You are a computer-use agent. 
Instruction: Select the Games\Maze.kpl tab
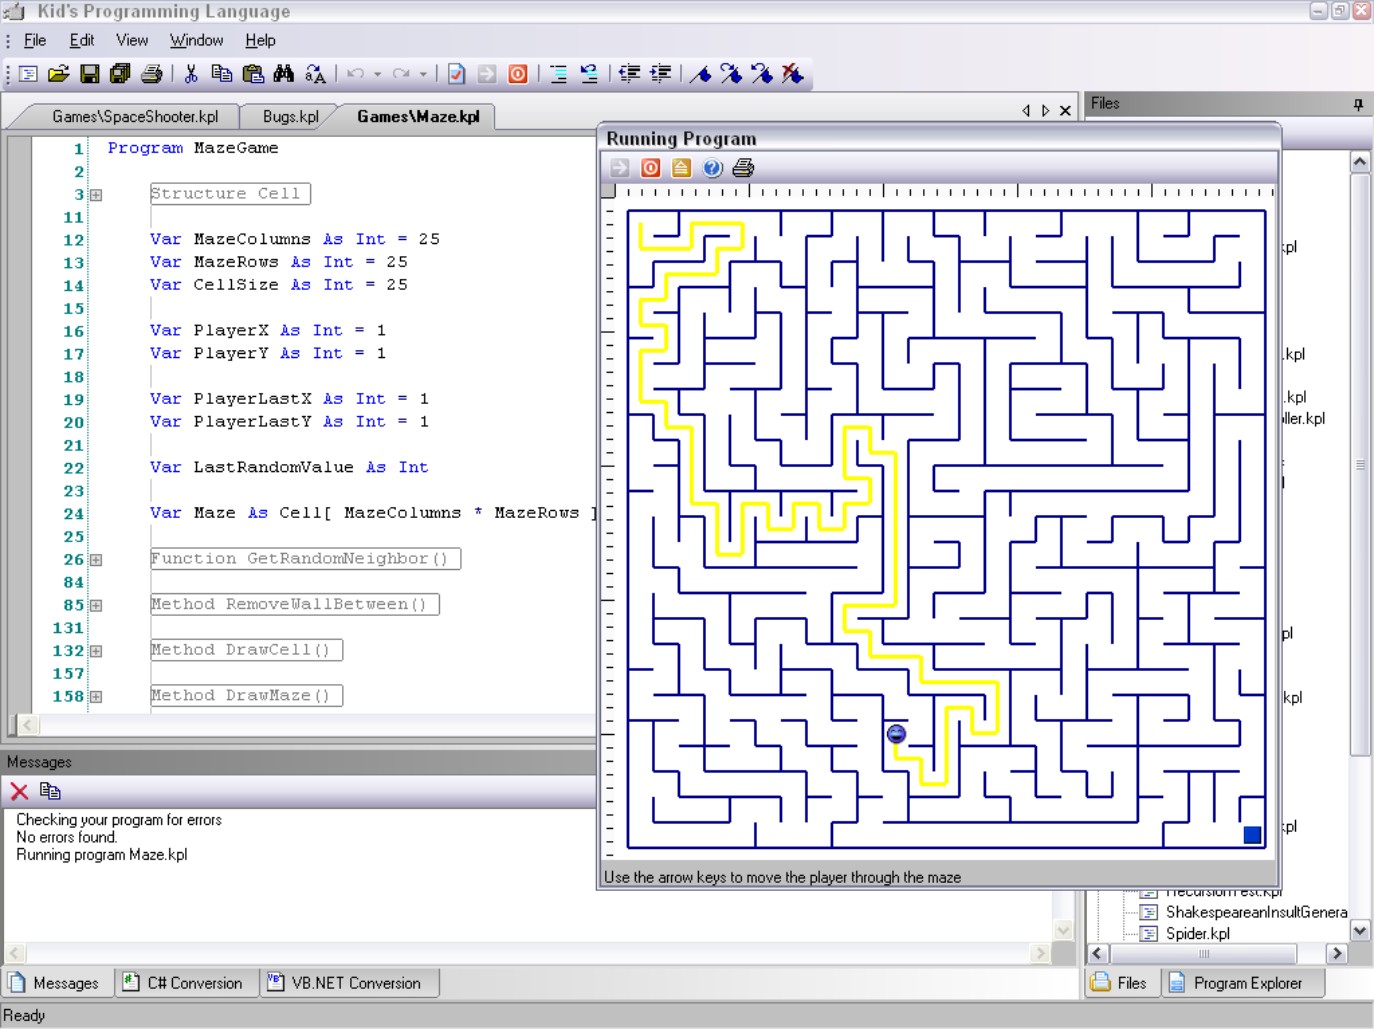[x=418, y=116]
